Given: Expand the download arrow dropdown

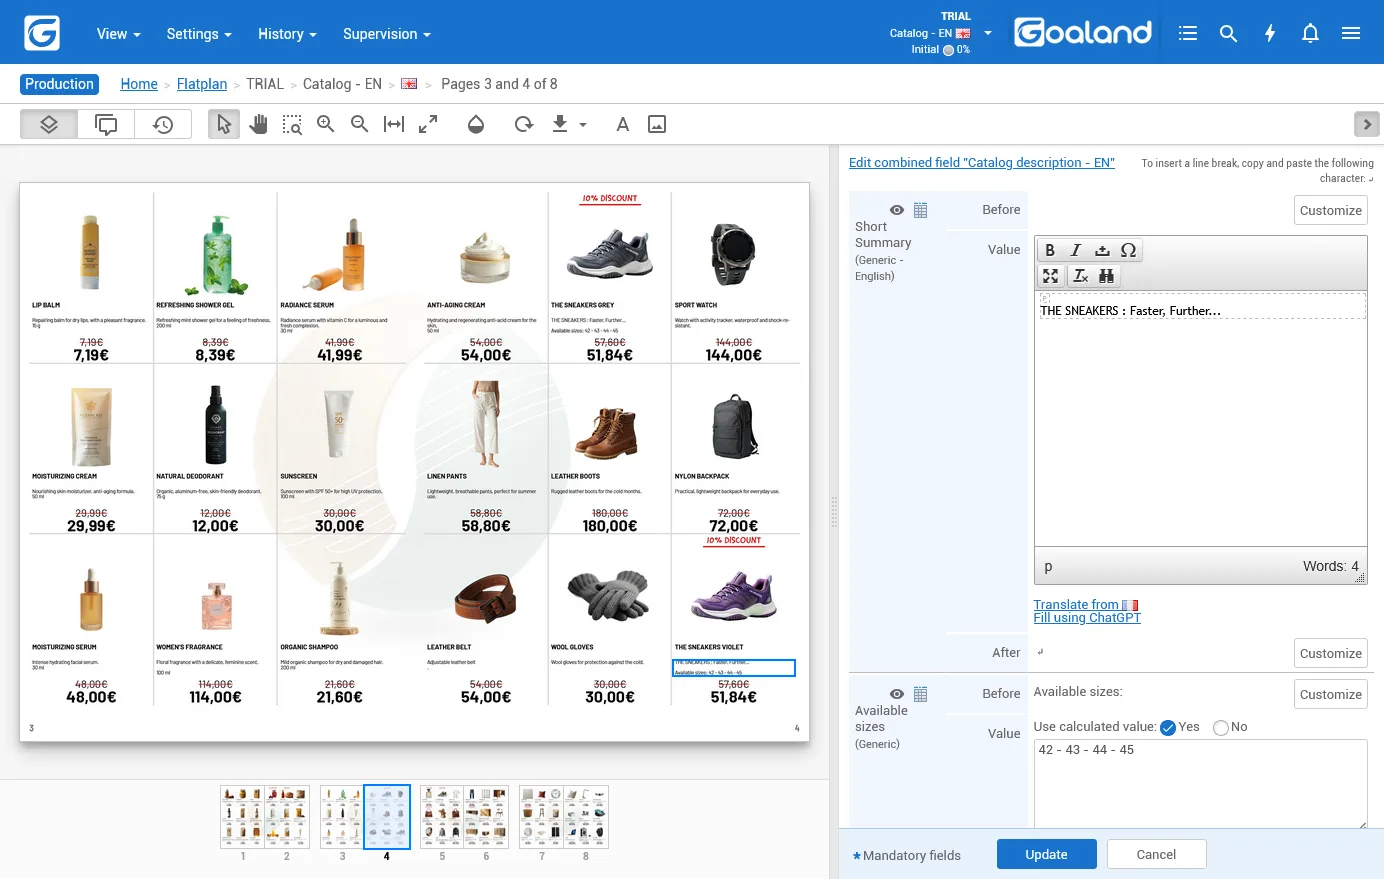Looking at the screenshot, I should point(583,125).
